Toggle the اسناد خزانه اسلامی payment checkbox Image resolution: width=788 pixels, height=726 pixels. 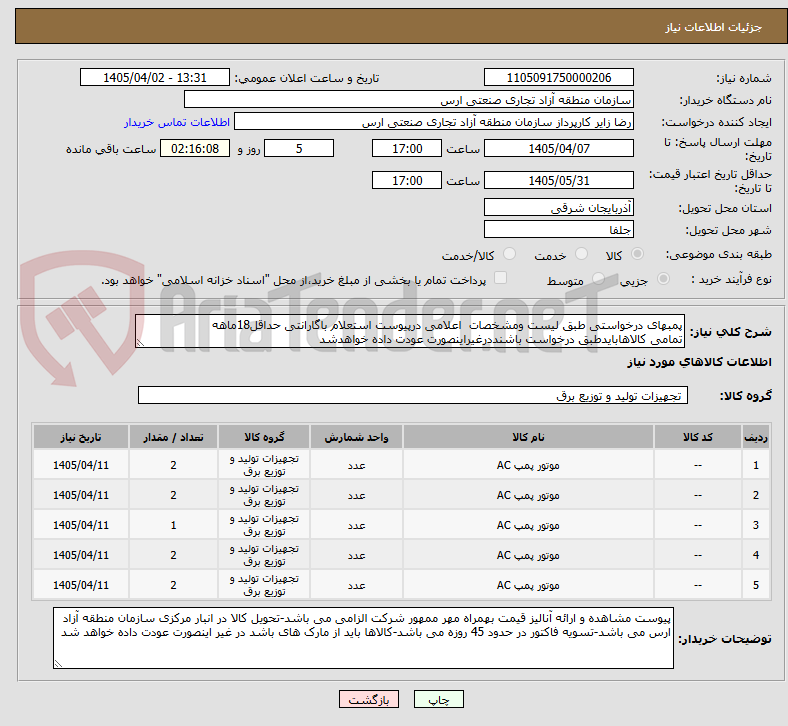click(x=501, y=278)
